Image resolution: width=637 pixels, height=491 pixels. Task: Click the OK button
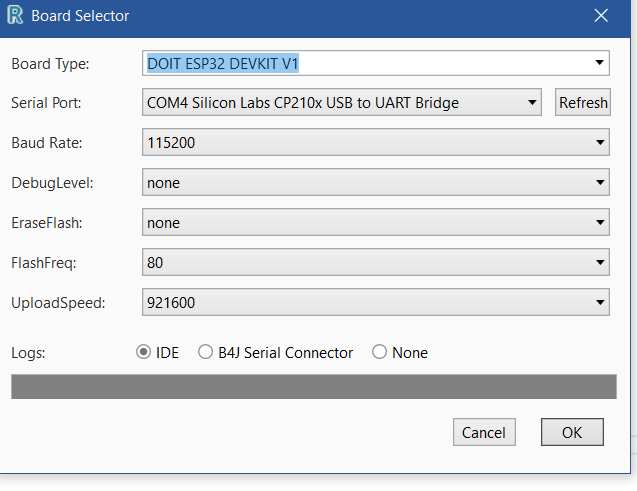click(572, 432)
